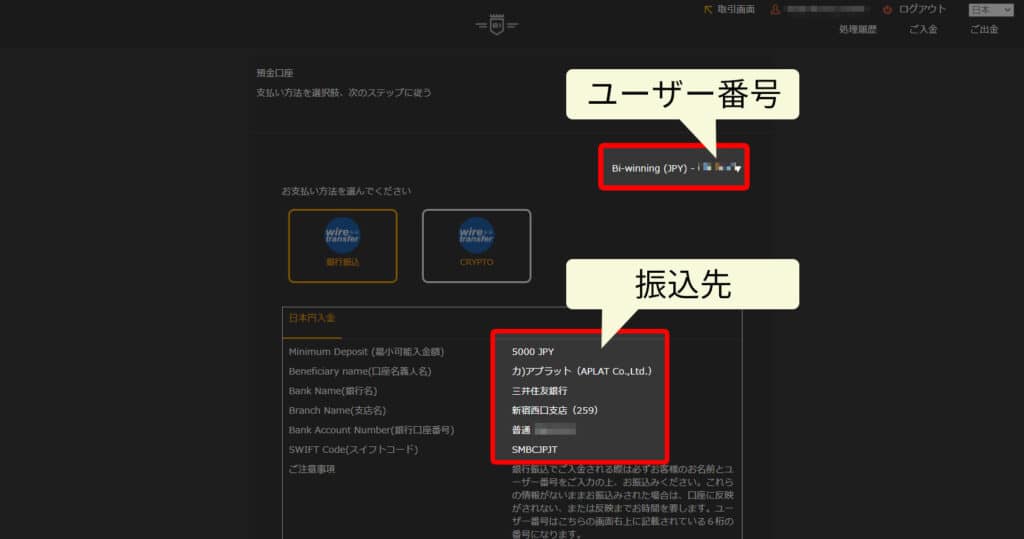Click SWIFT code value SMBCJPJT
This screenshot has width=1024, height=539.
pyautogui.click(x=535, y=449)
